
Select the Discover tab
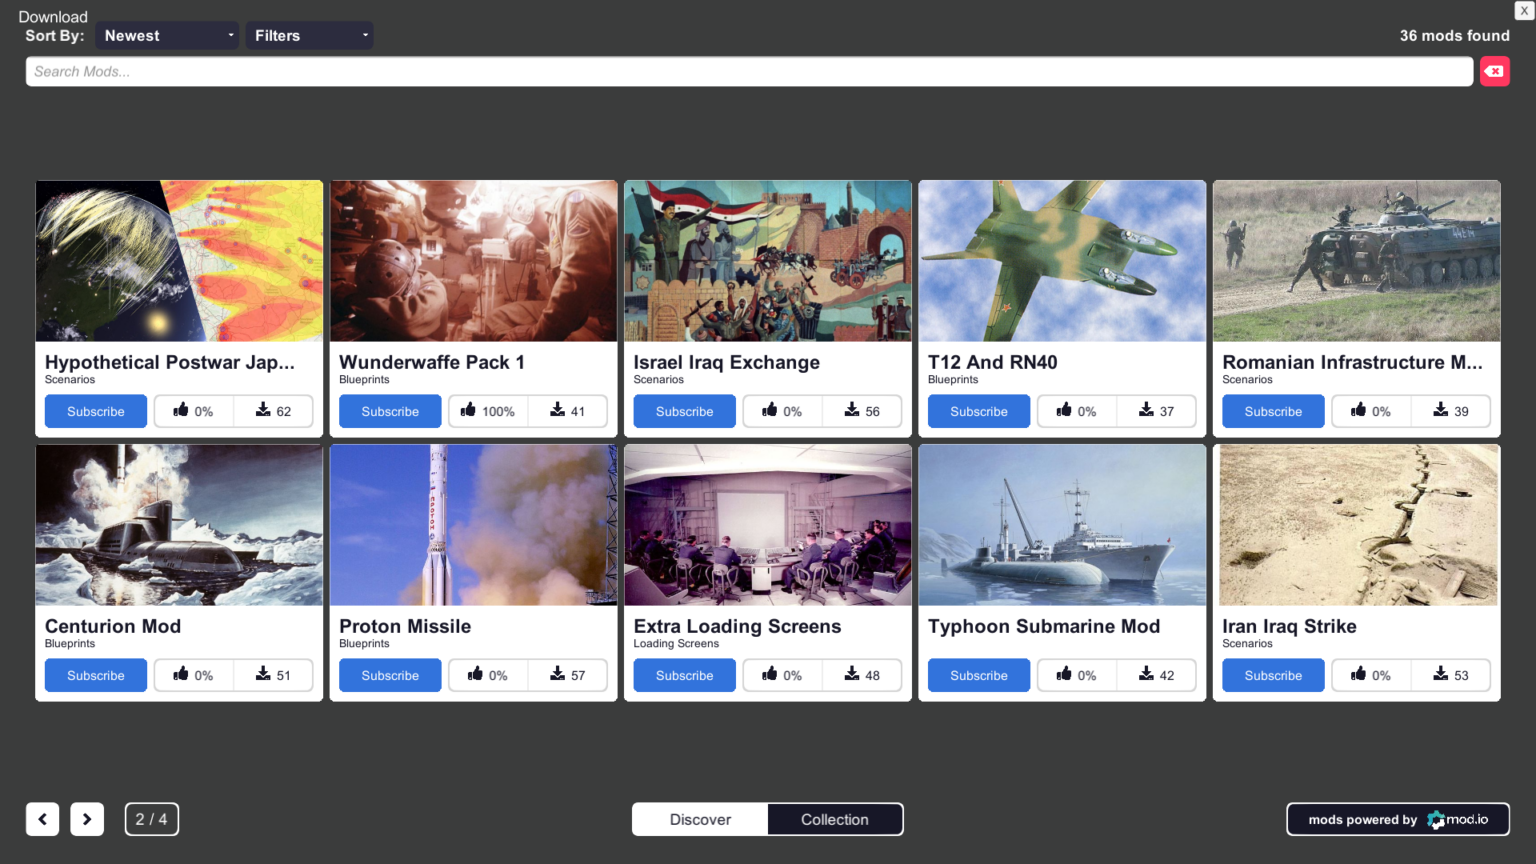[699, 819]
